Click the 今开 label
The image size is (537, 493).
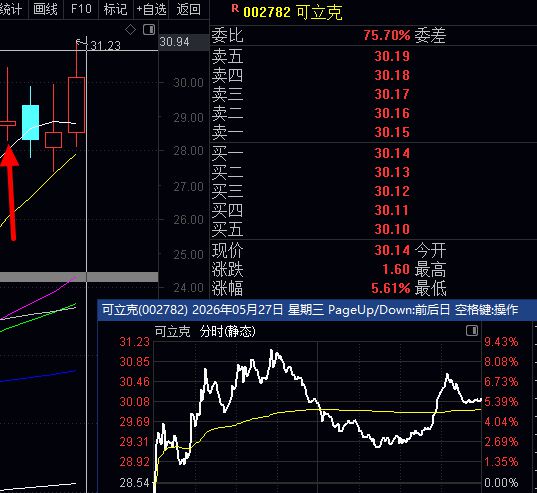click(x=430, y=250)
